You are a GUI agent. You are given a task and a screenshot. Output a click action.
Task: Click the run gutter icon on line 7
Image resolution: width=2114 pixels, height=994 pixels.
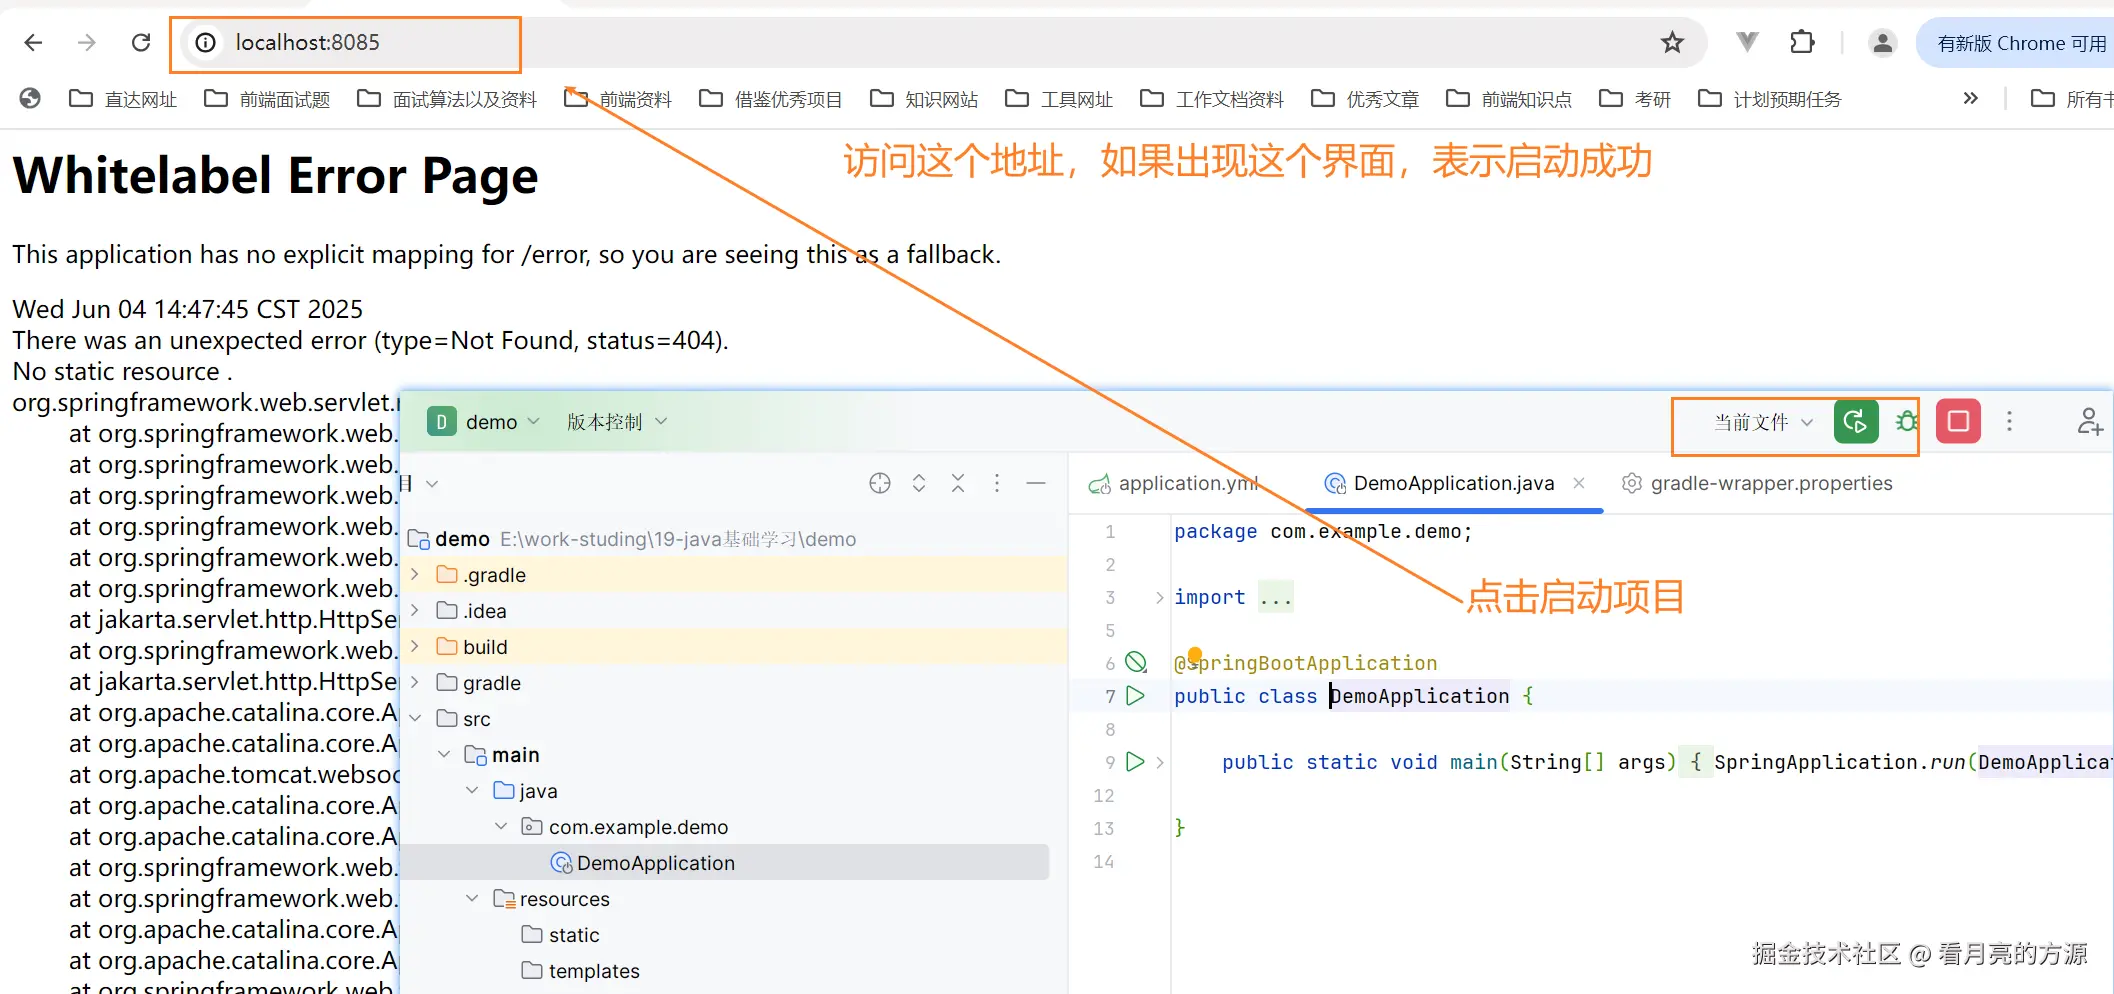1135,696
